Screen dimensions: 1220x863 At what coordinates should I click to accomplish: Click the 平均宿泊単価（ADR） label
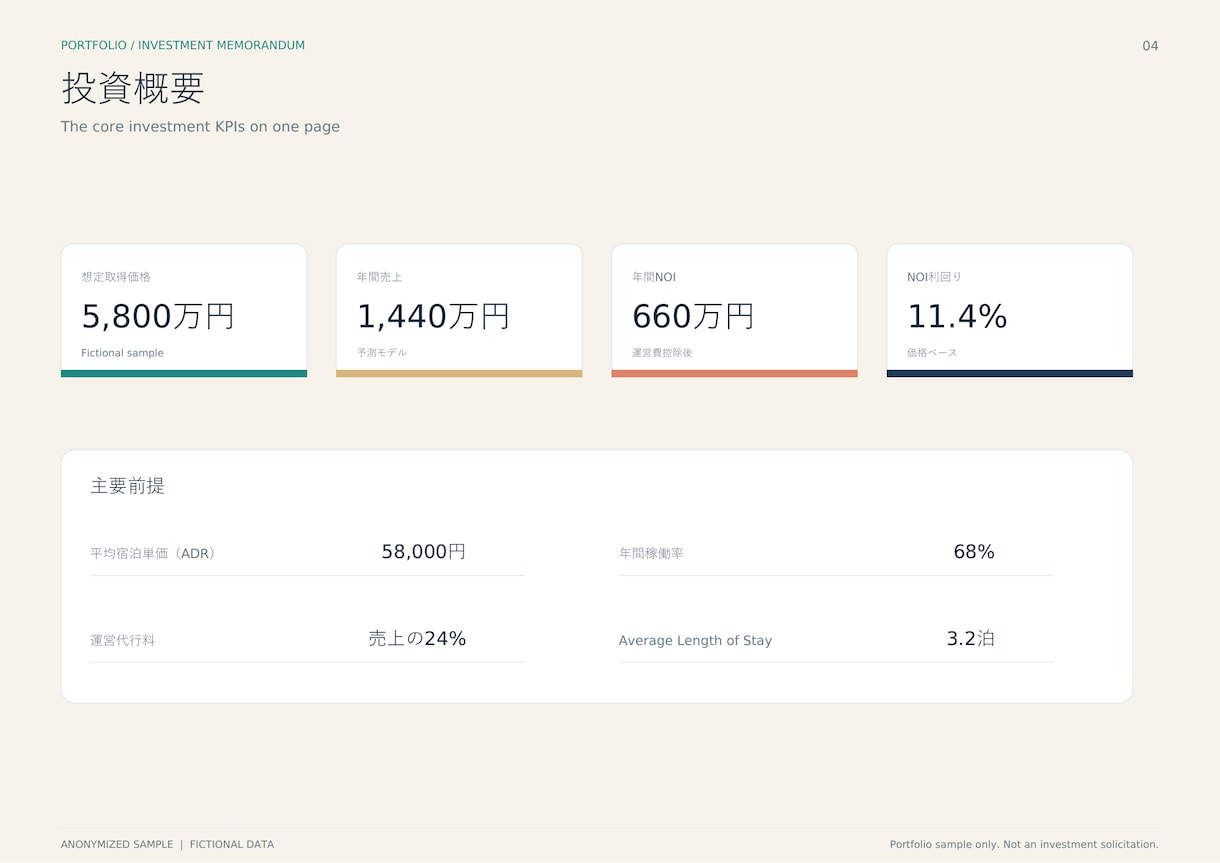click(153, 553)
